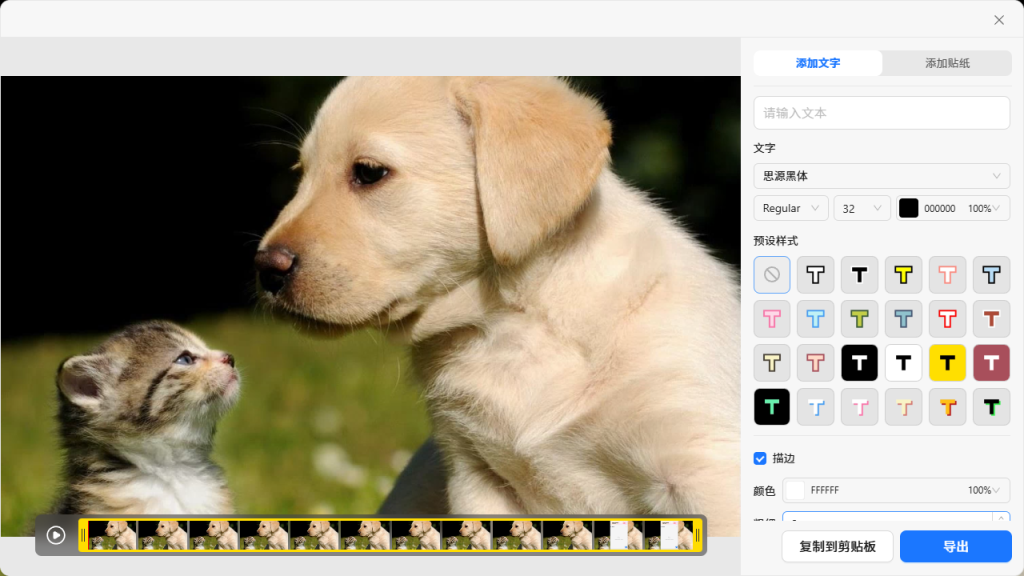The height and width of the screenshot is (576, 1024).
Task: Choose the white T on black background preset
Action: tap(859, 363)
